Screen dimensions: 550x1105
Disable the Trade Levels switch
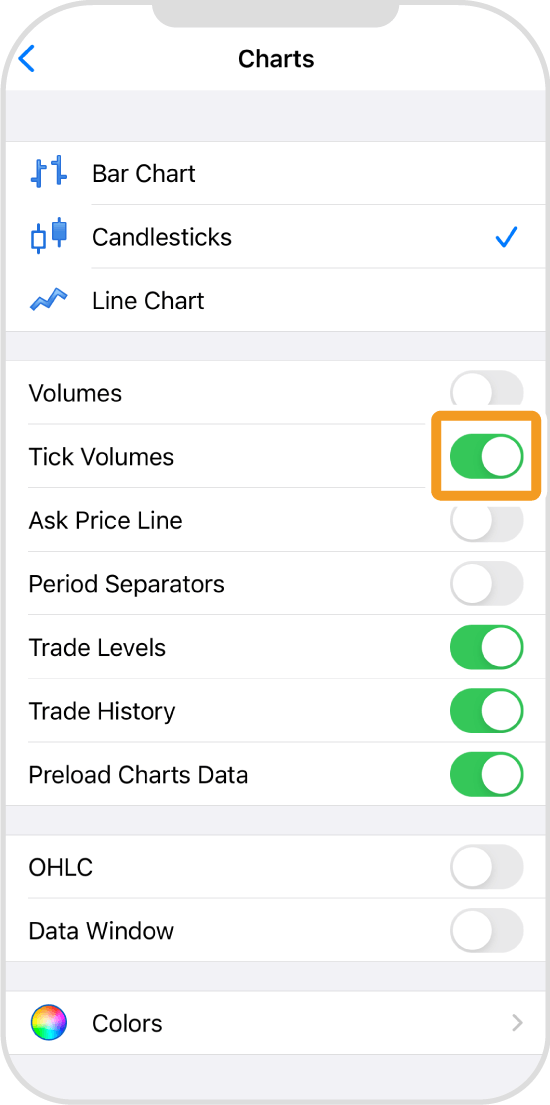click(487, 647)
